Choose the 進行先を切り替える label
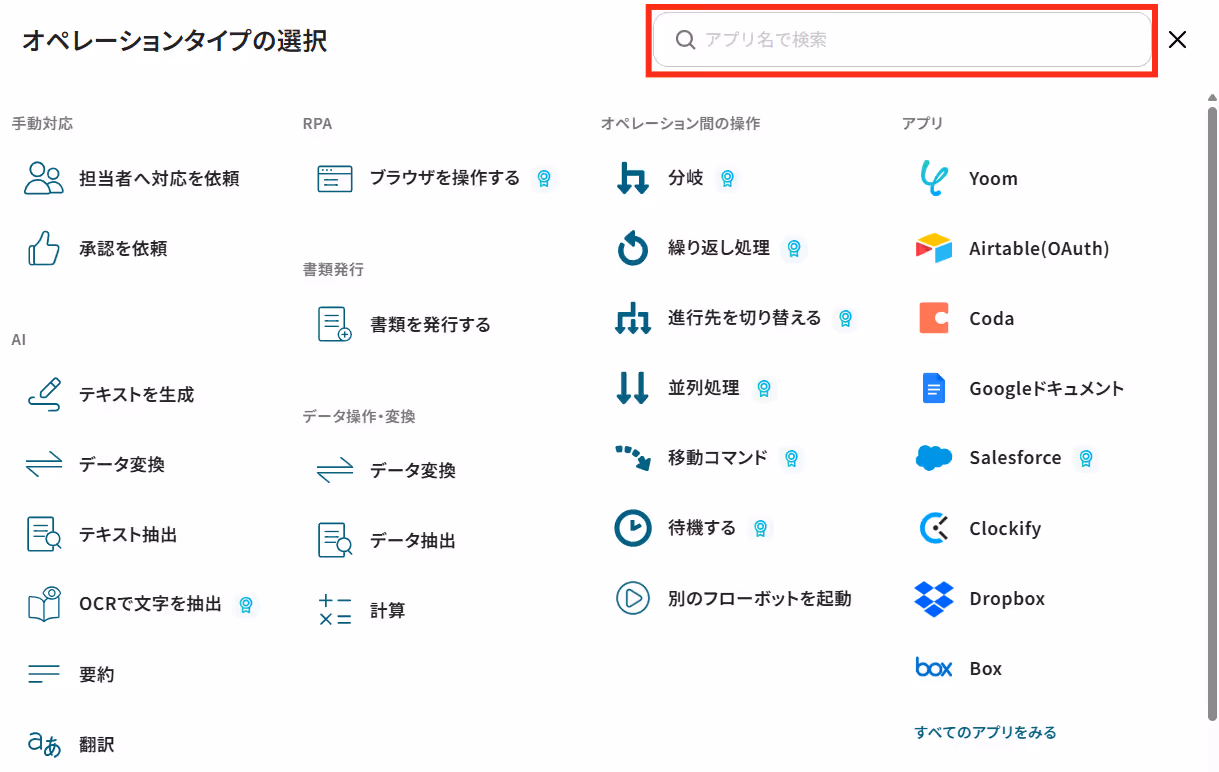The width and height of the screenshot is (1219, 772). (x=744, y=318)
